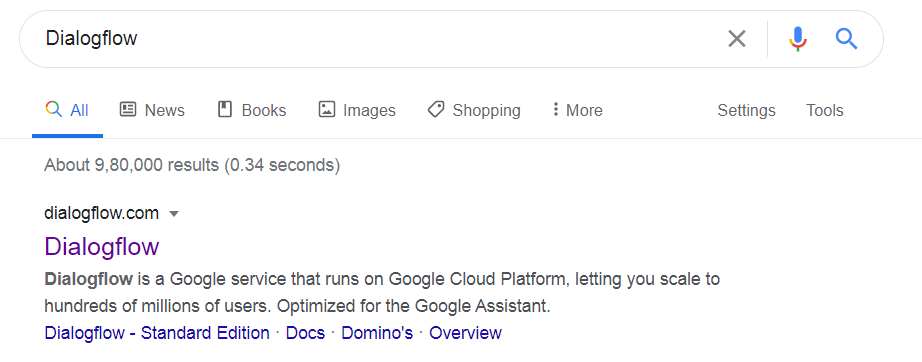Open Dialogflow - Standard Edition sitelink

pyautogui.click(x=157, y=333)
